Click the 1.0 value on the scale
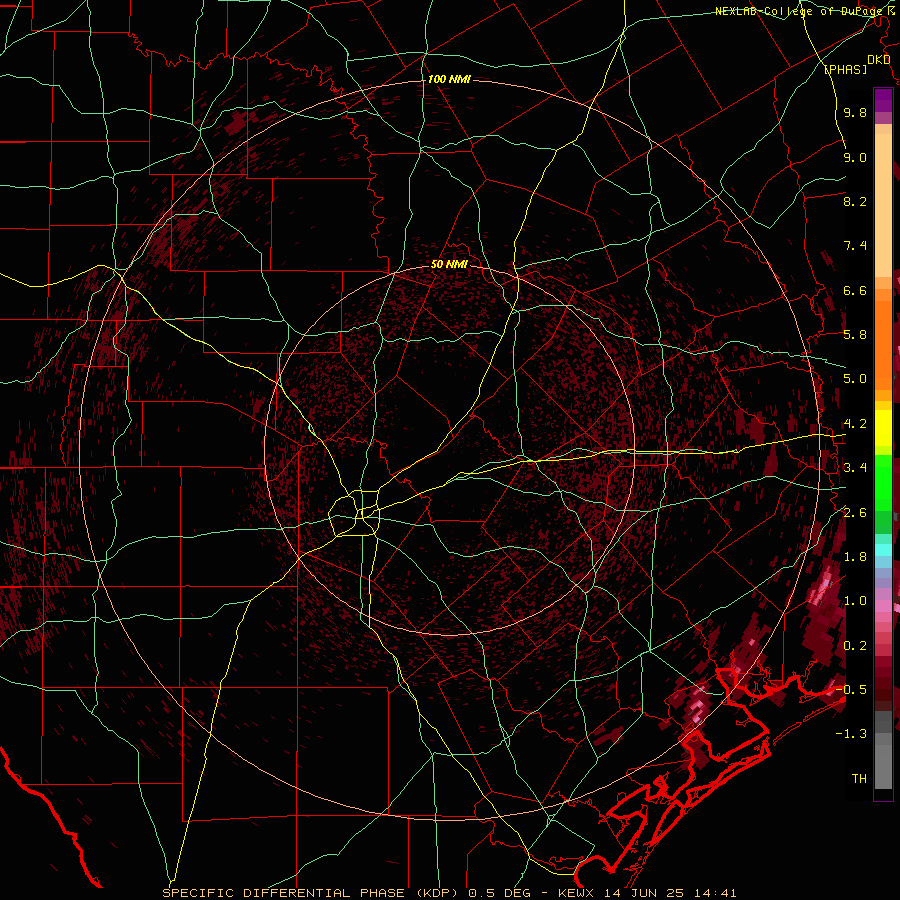This screenshot has width=900, height=900. point(855,601)
